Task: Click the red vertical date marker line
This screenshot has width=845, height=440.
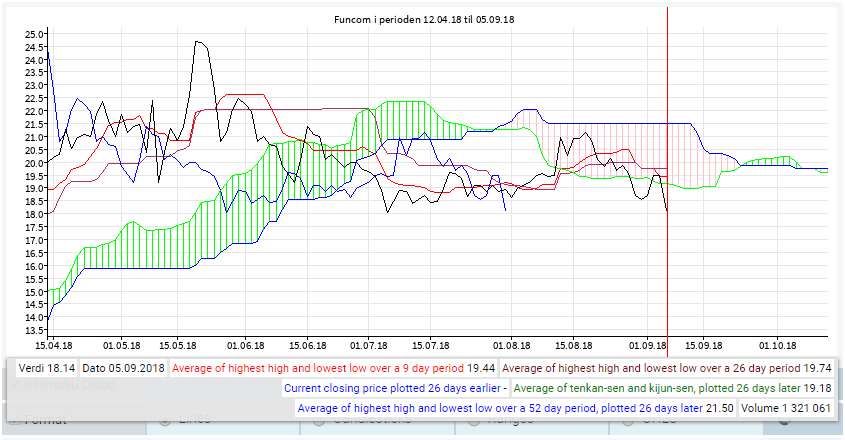Action: (668, 182)
